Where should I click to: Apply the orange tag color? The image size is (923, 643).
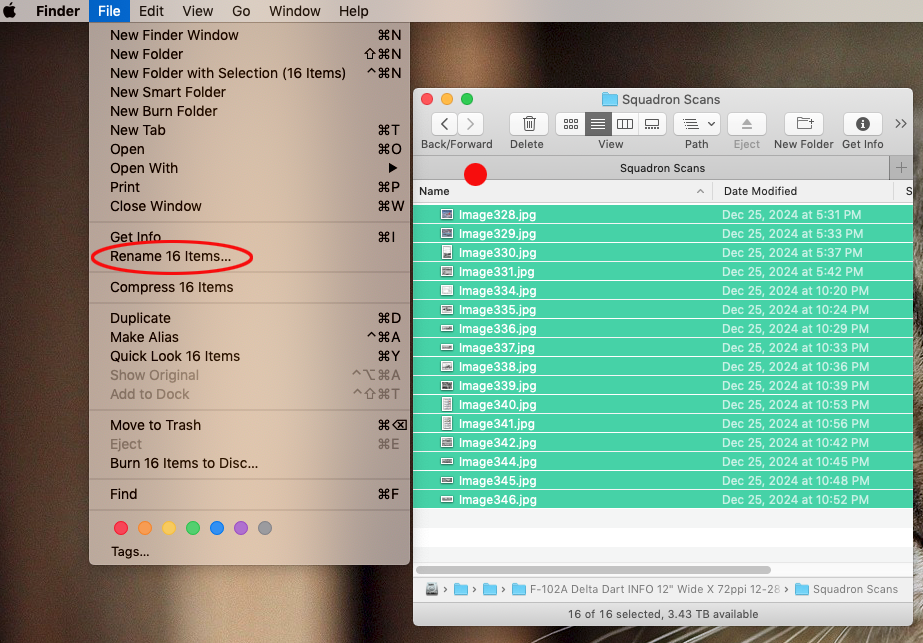coord(145,528)
